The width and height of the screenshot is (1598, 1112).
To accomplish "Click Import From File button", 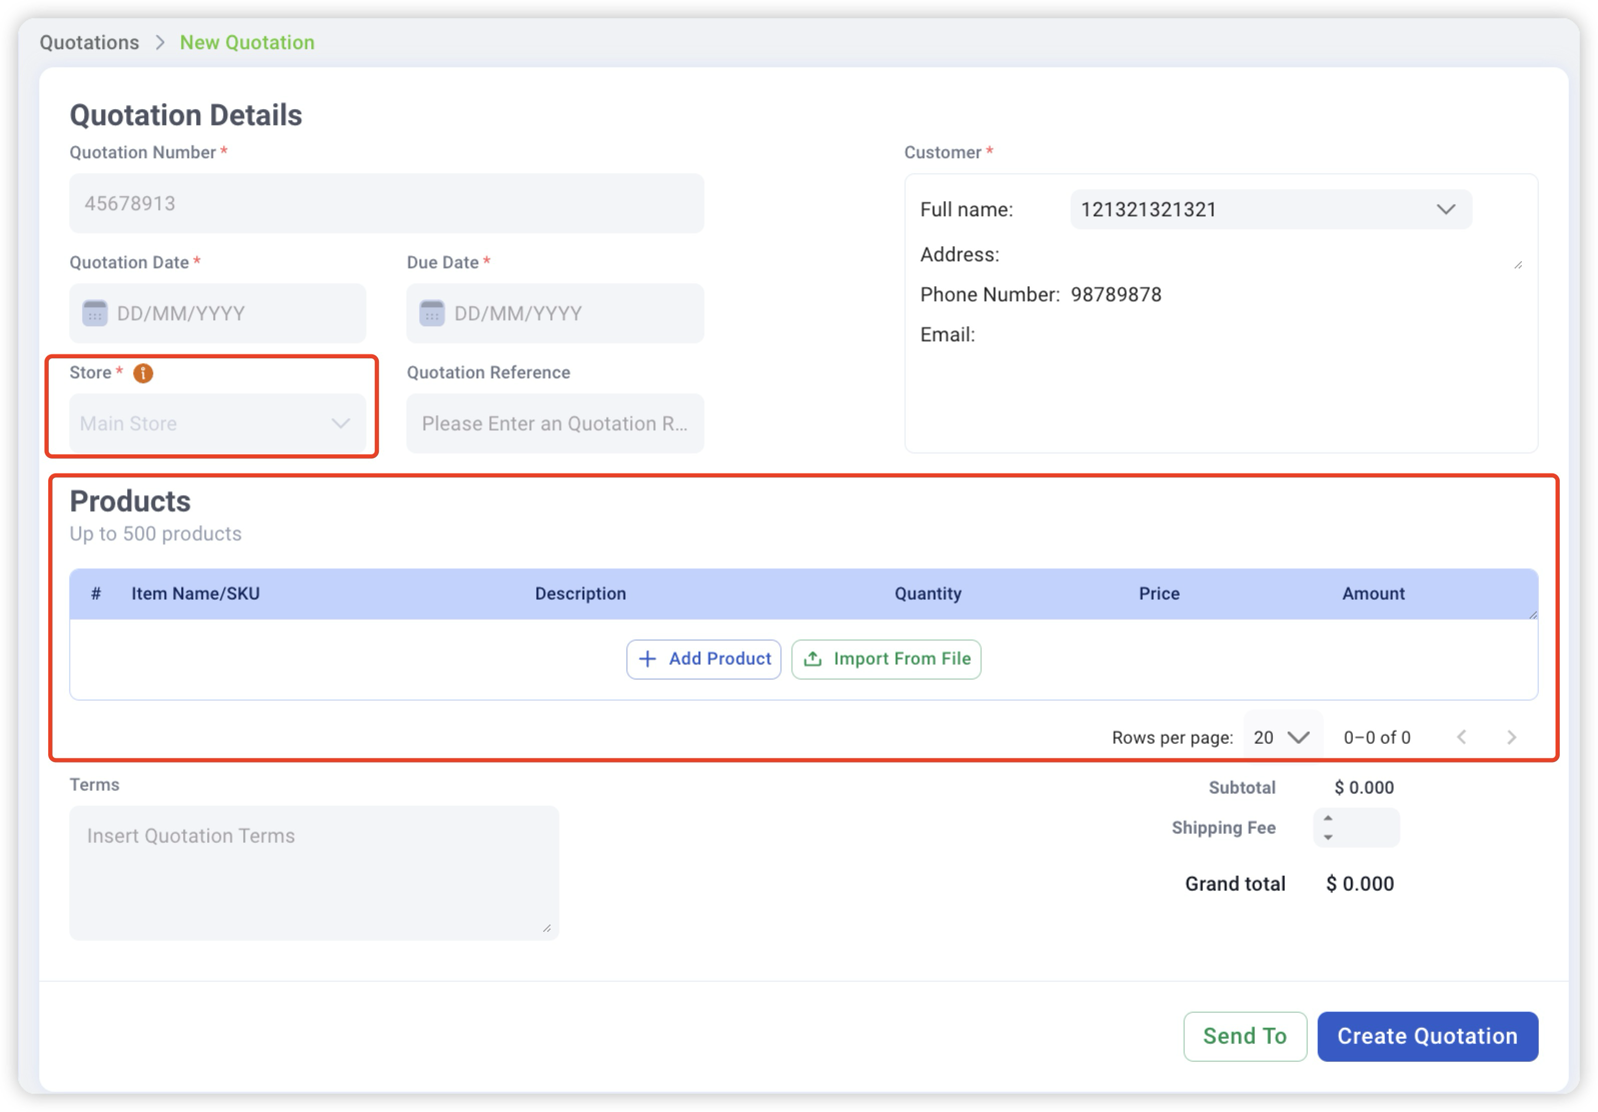I will point(886,659).
